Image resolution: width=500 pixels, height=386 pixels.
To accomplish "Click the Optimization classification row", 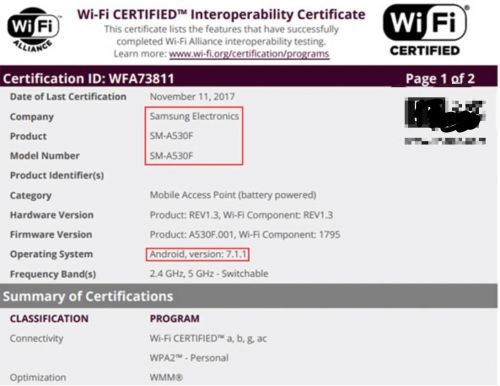I will coord(38,378).
